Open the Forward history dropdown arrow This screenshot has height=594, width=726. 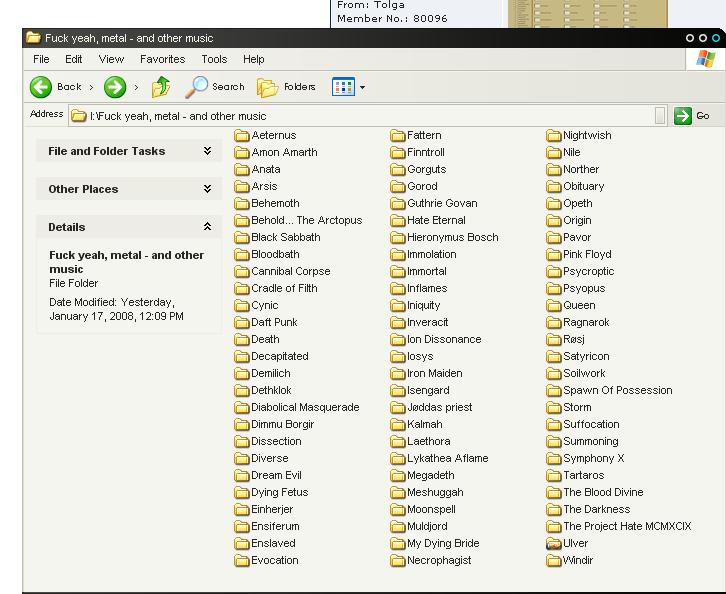pyautogui.click(x=136, y=87)
